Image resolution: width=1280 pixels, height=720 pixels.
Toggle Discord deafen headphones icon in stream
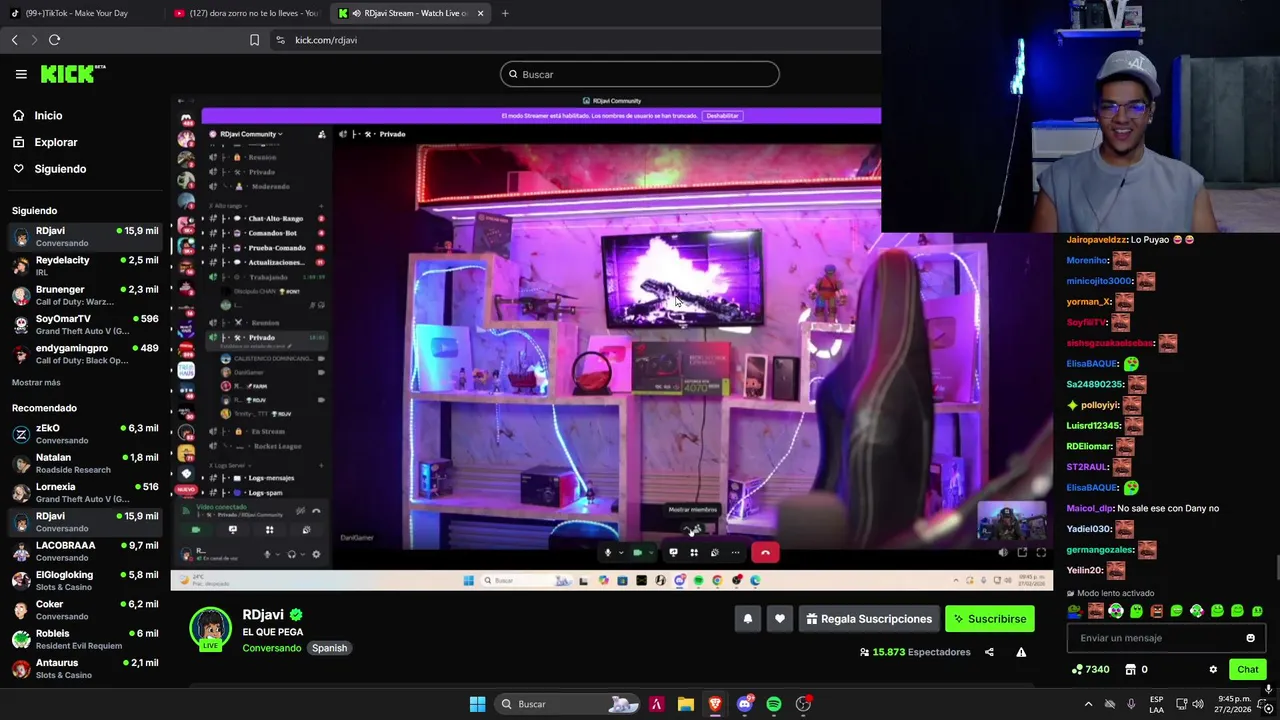coord(291,554)
